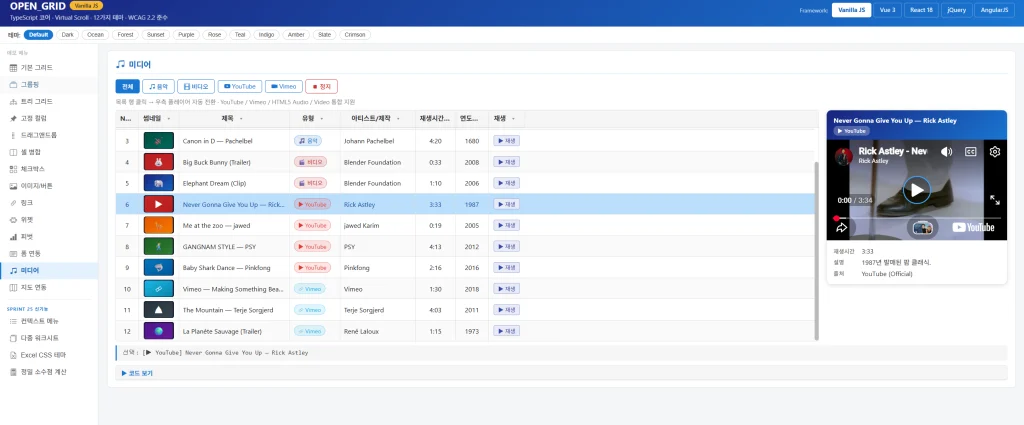Open the 다중 워크시트 sidebar item
Screen dimensions: 1024x425
click(x=49, y=338)
